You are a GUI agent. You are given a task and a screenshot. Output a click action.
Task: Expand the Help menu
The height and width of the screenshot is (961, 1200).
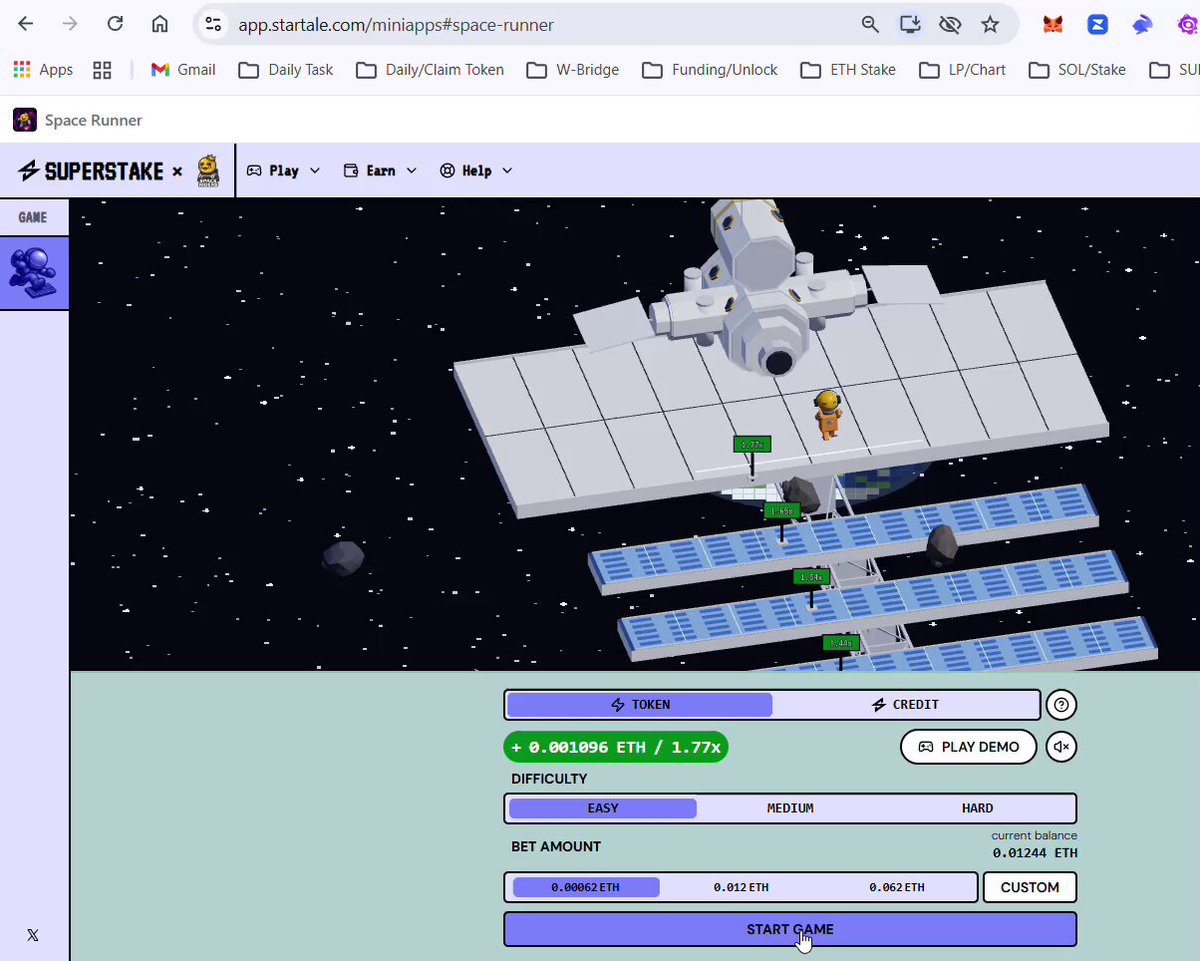(x=476, y=171)
